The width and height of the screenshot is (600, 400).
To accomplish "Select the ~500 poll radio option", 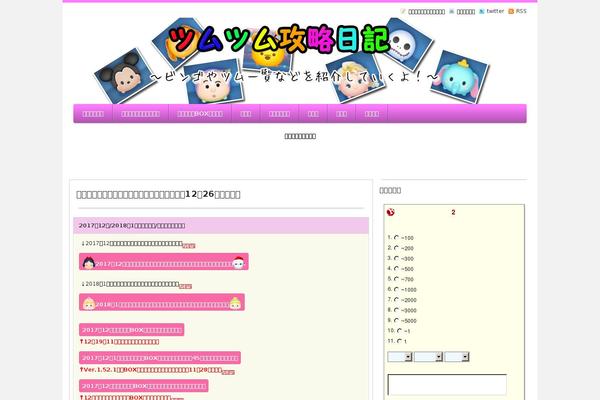I will (396, 268).
